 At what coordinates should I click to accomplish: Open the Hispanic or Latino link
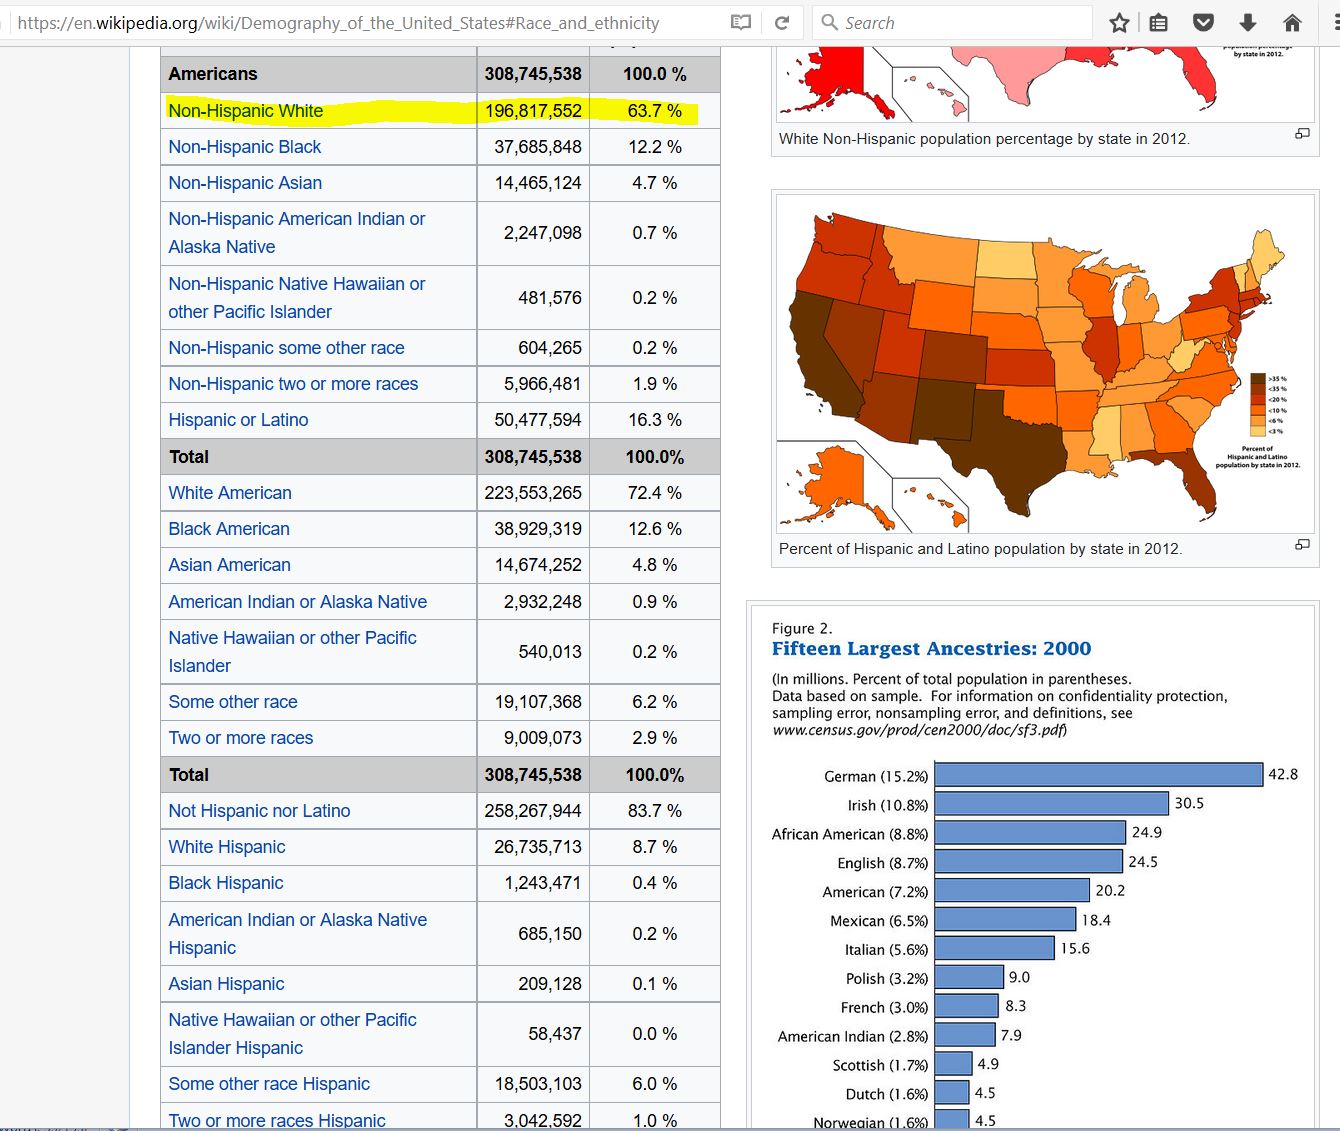[x=238, y=420]
